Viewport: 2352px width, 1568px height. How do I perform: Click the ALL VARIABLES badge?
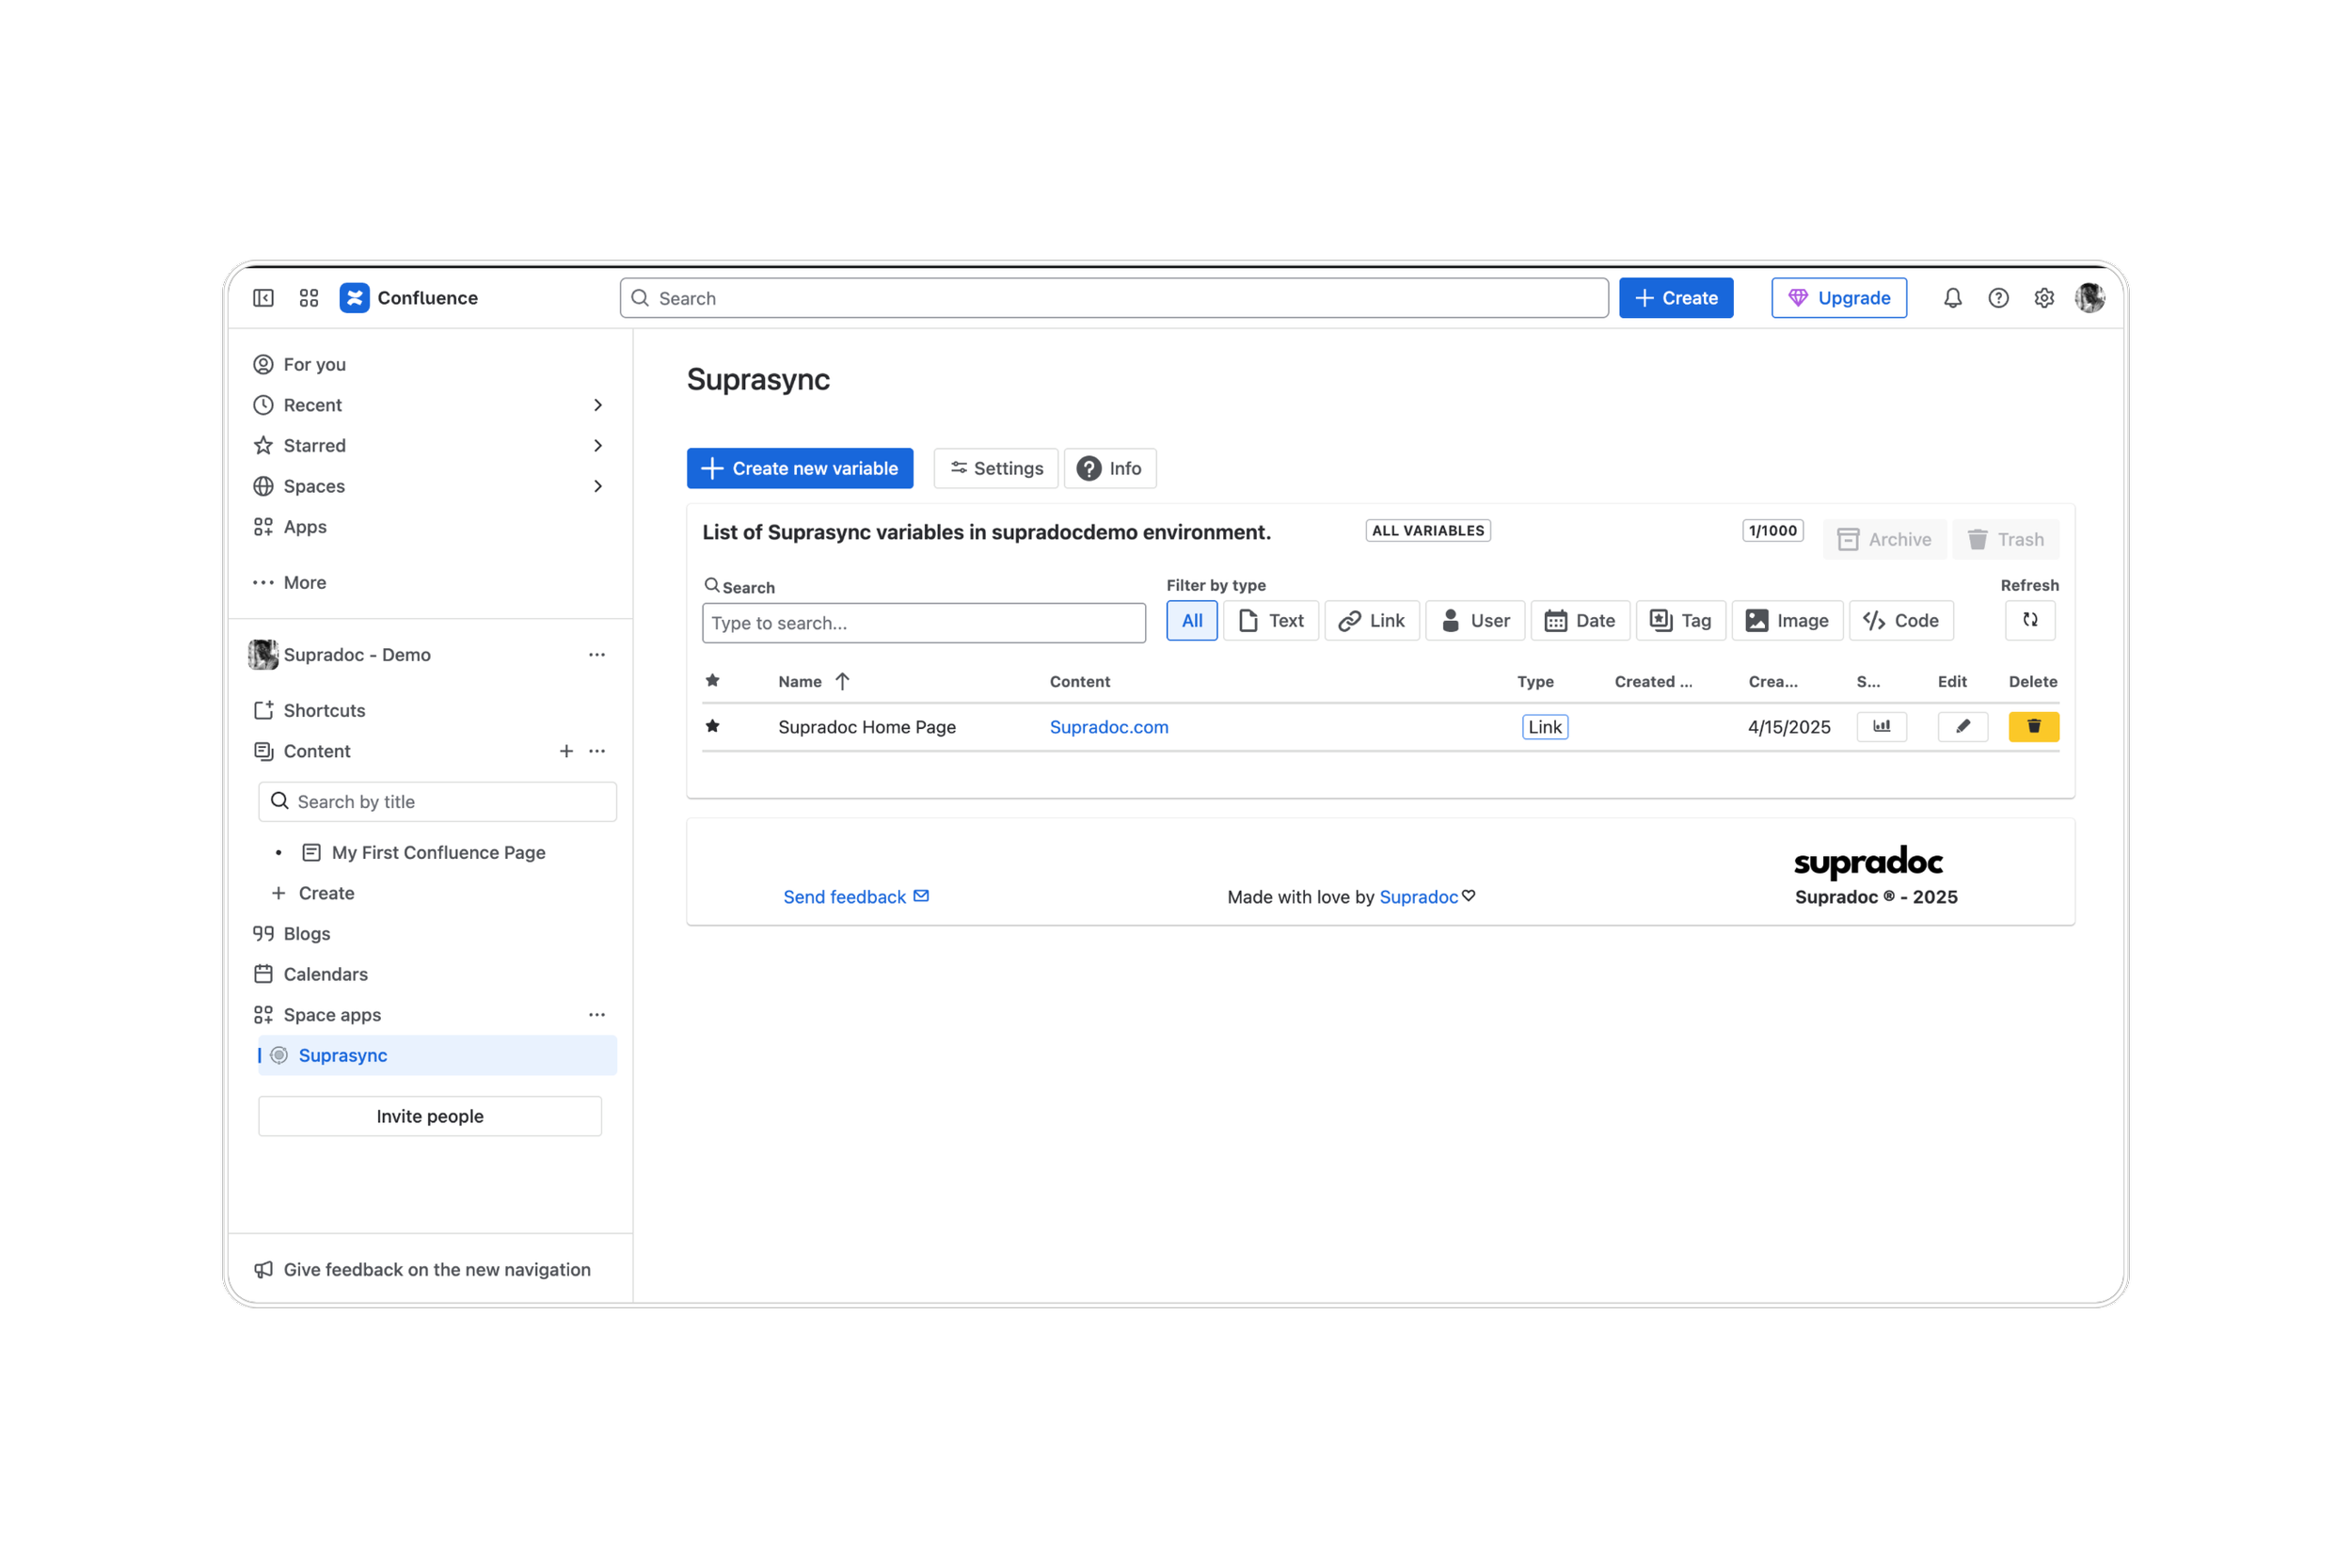1428,531
